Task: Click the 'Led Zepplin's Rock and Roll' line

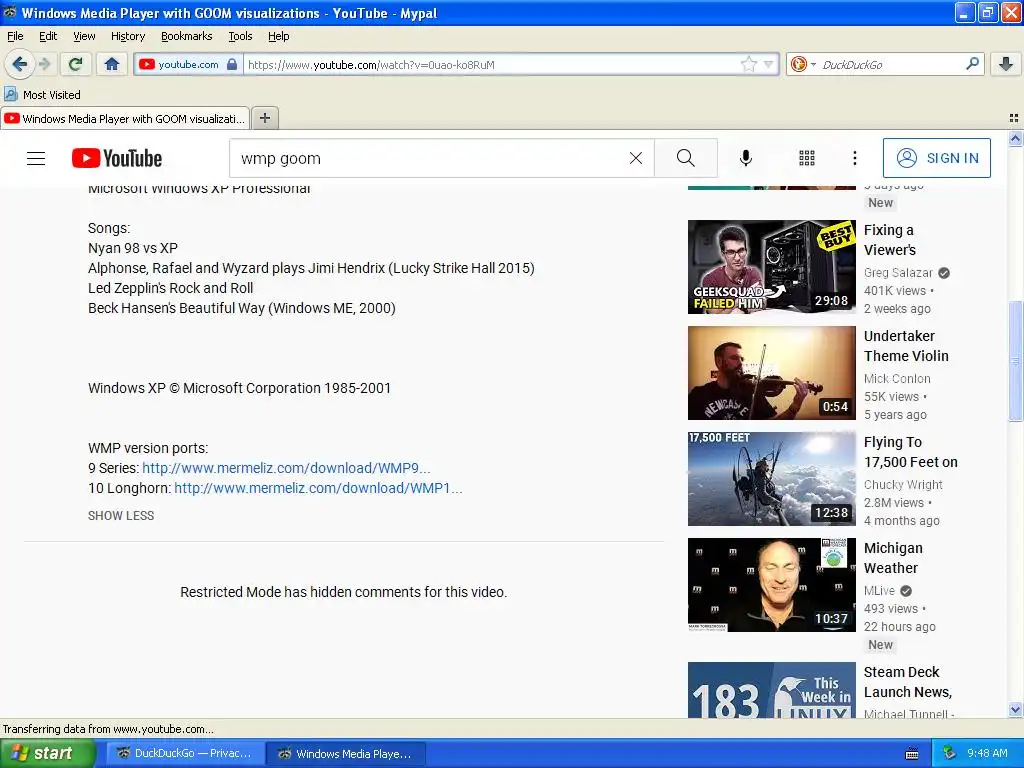Action: tap(170, 288)
